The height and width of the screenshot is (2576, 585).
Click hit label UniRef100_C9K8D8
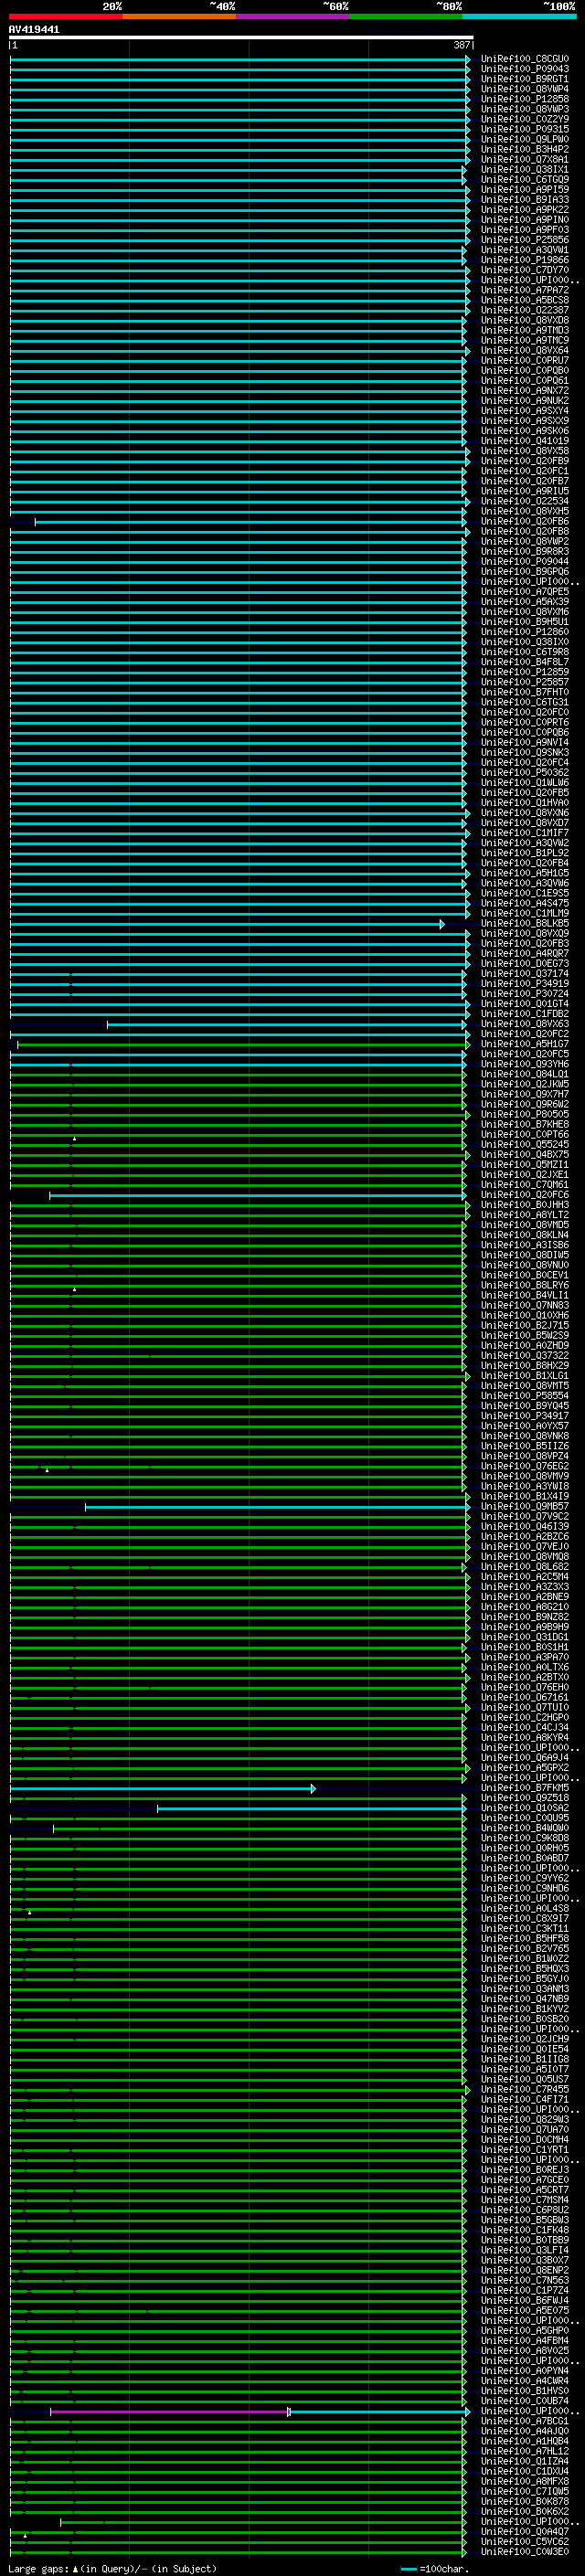click(x=524, y=1837)
